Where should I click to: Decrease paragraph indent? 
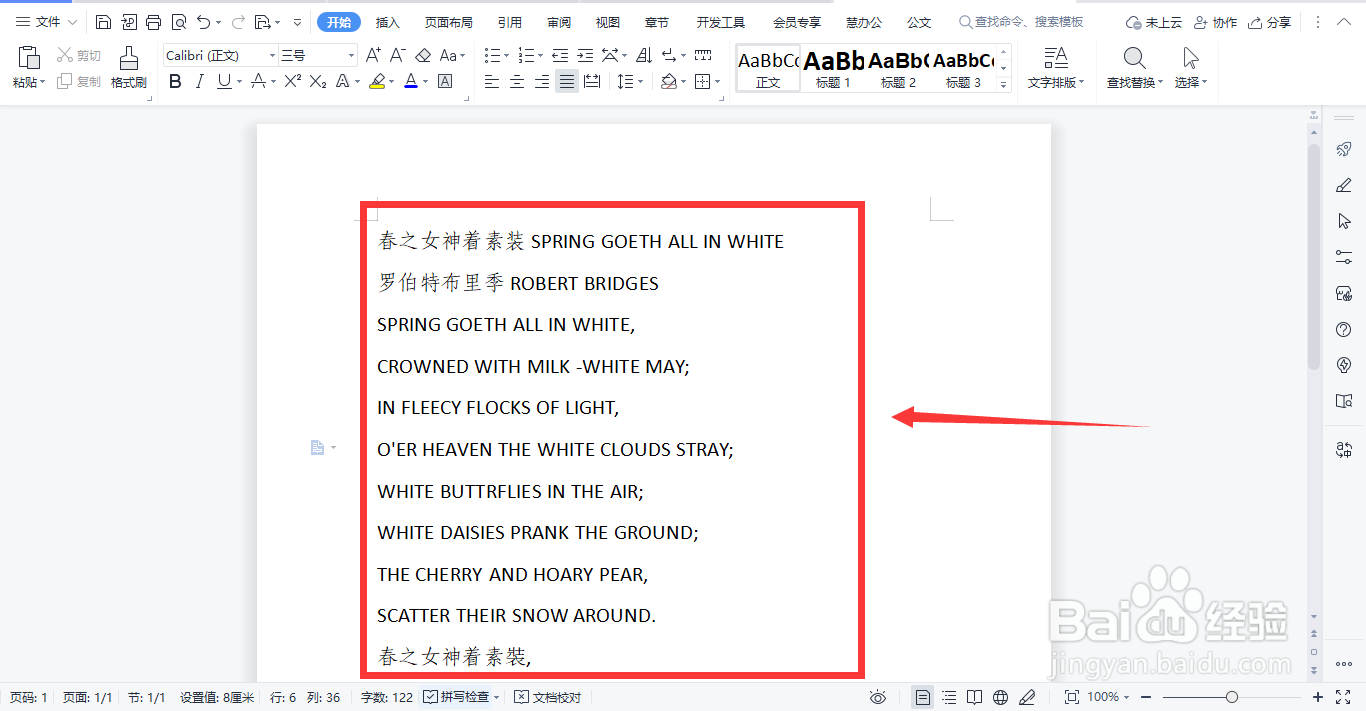[x=560, y=55]
